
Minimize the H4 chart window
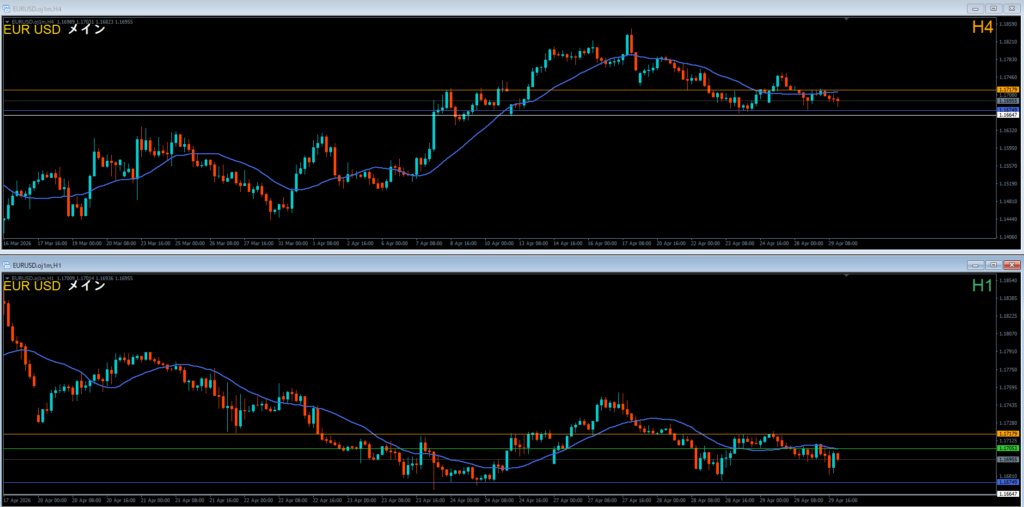(x=976, y=7)
